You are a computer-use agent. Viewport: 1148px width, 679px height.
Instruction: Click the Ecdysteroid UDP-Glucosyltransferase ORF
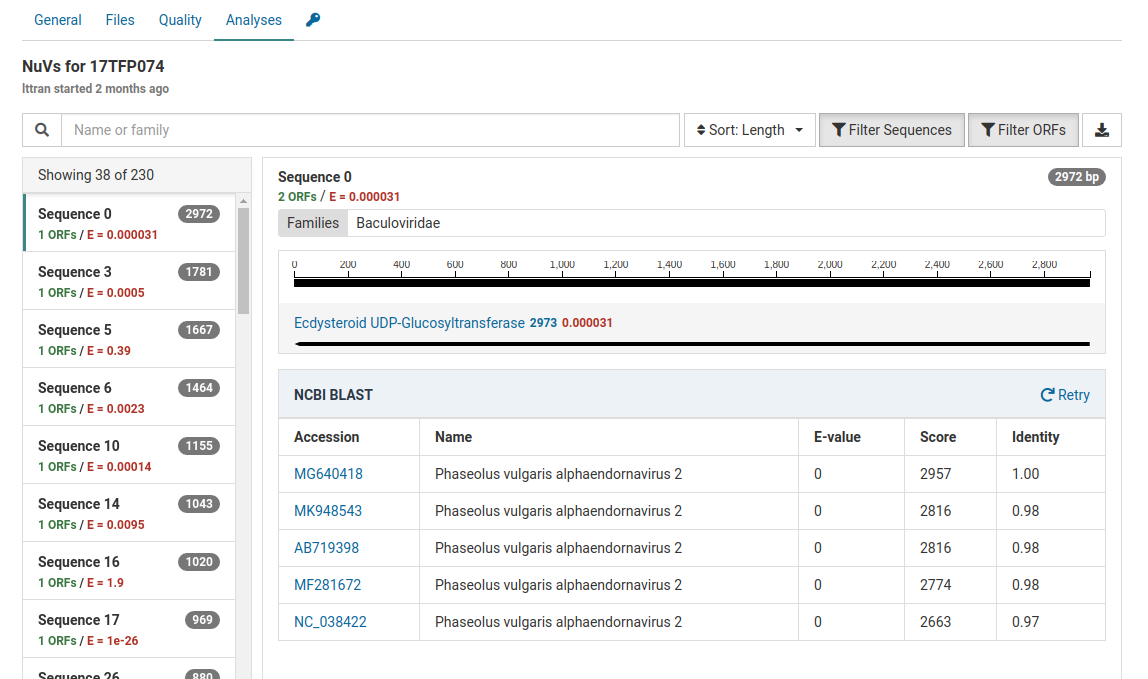pos(409,323)
